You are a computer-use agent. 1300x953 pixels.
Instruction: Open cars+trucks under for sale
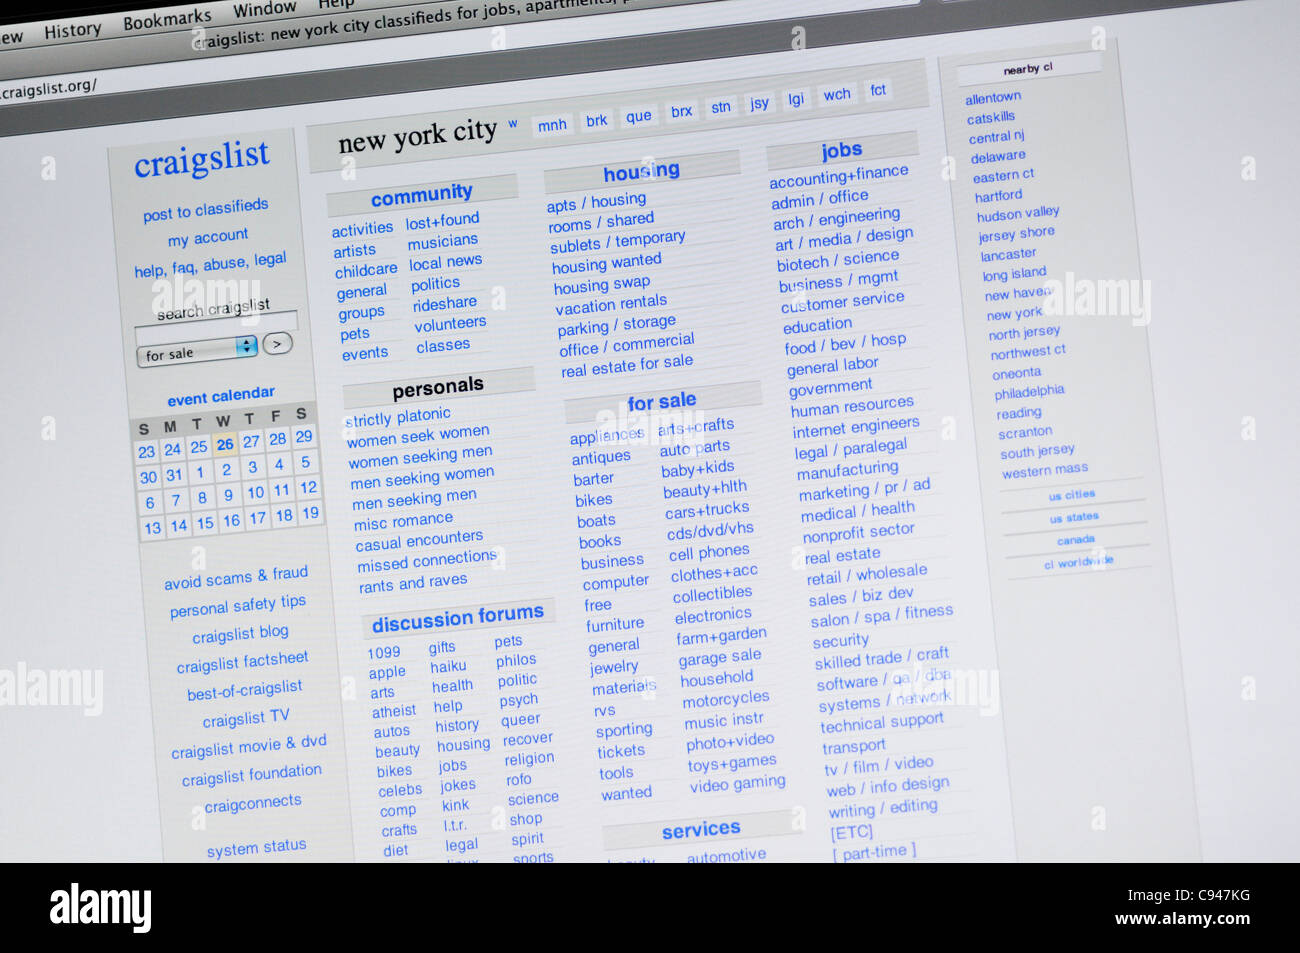pyautogui.click(x=707, y=511)
